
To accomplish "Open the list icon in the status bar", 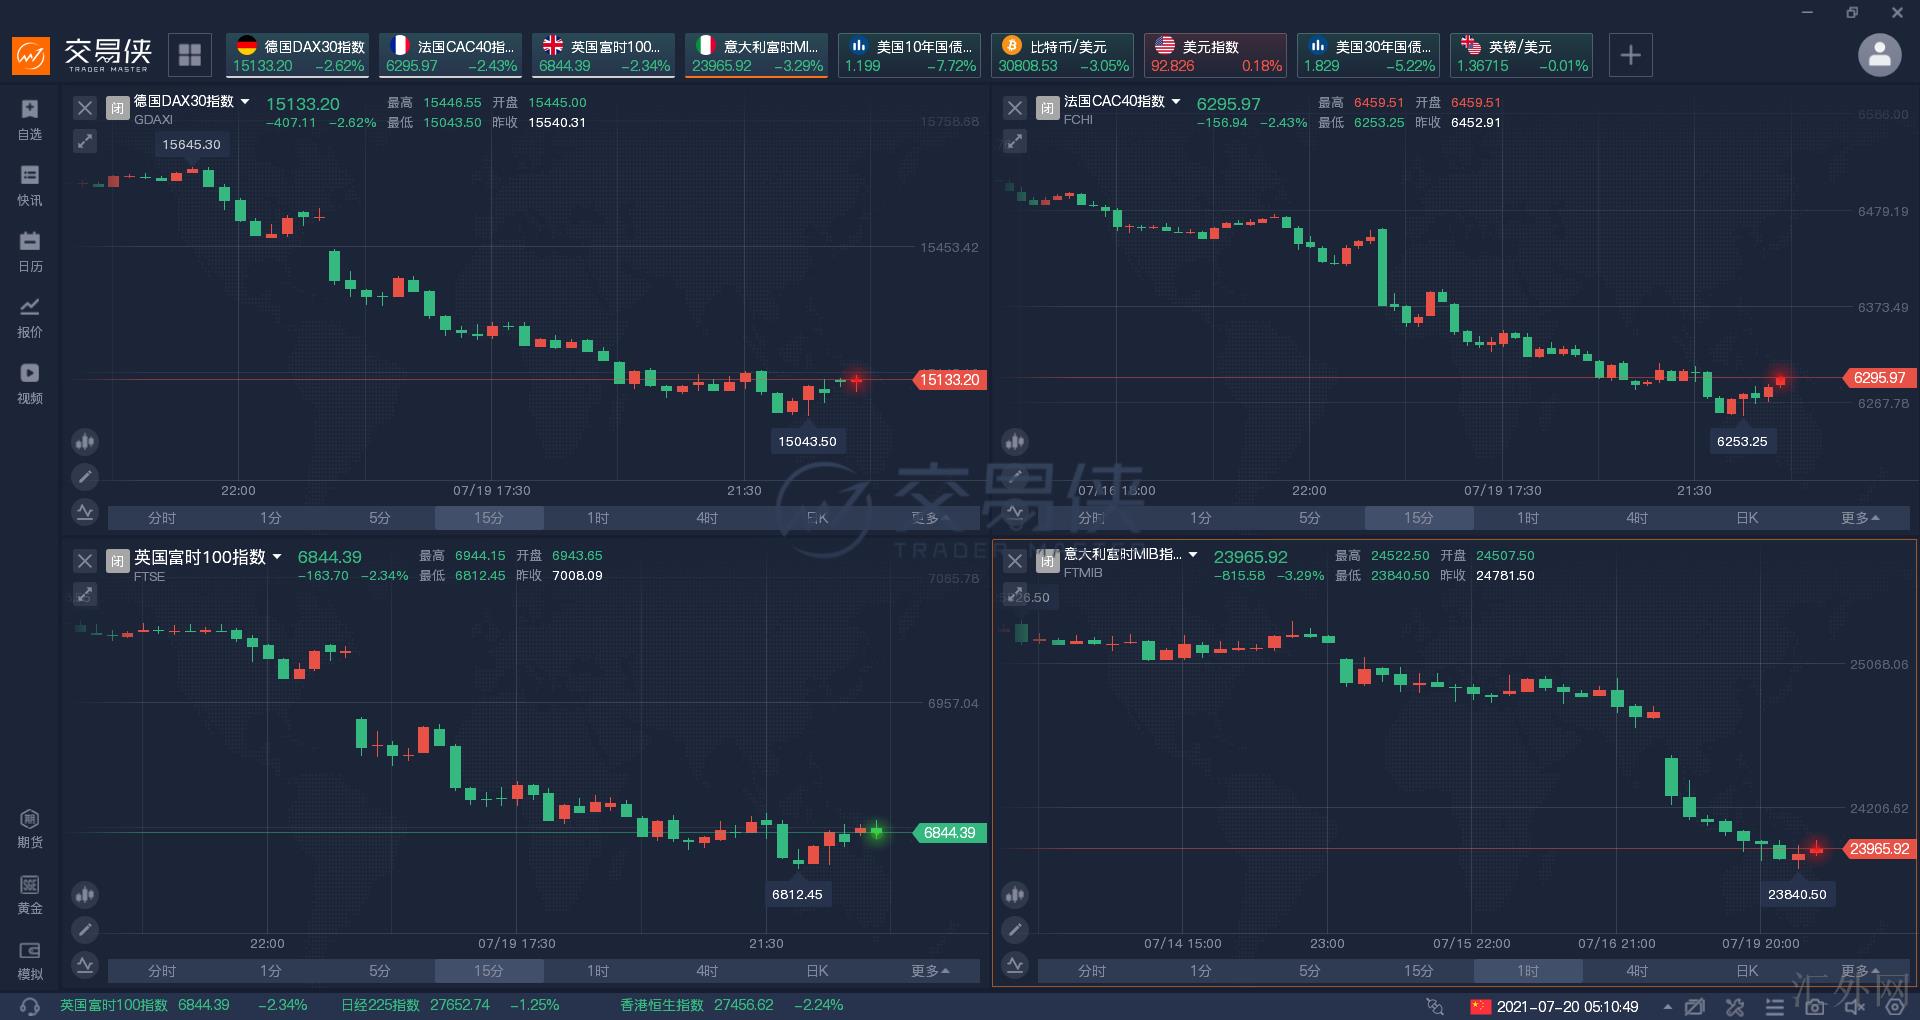I will pyautogui.click(x=1775, y=1006).
